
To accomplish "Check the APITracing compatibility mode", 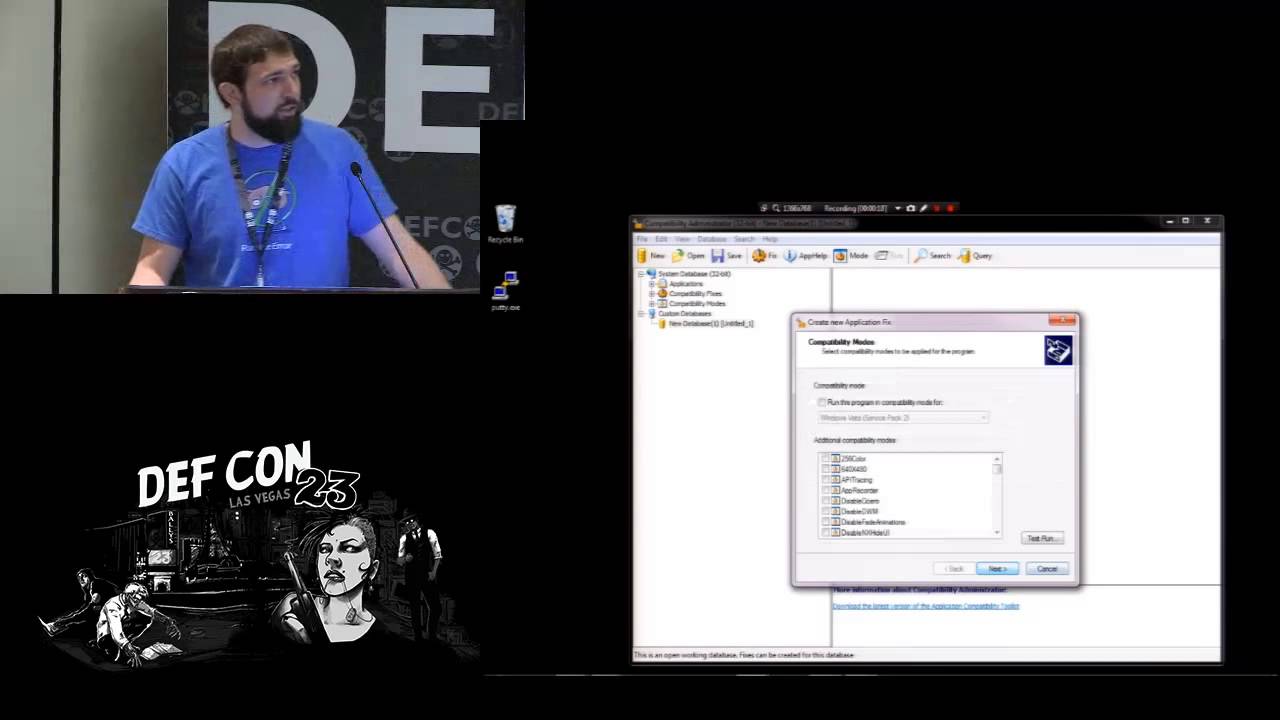I will (x=826, y=480).
